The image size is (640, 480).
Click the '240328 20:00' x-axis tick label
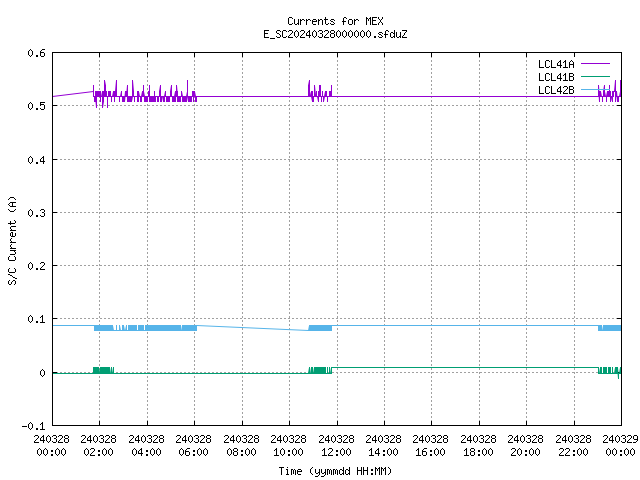point(525,445)
